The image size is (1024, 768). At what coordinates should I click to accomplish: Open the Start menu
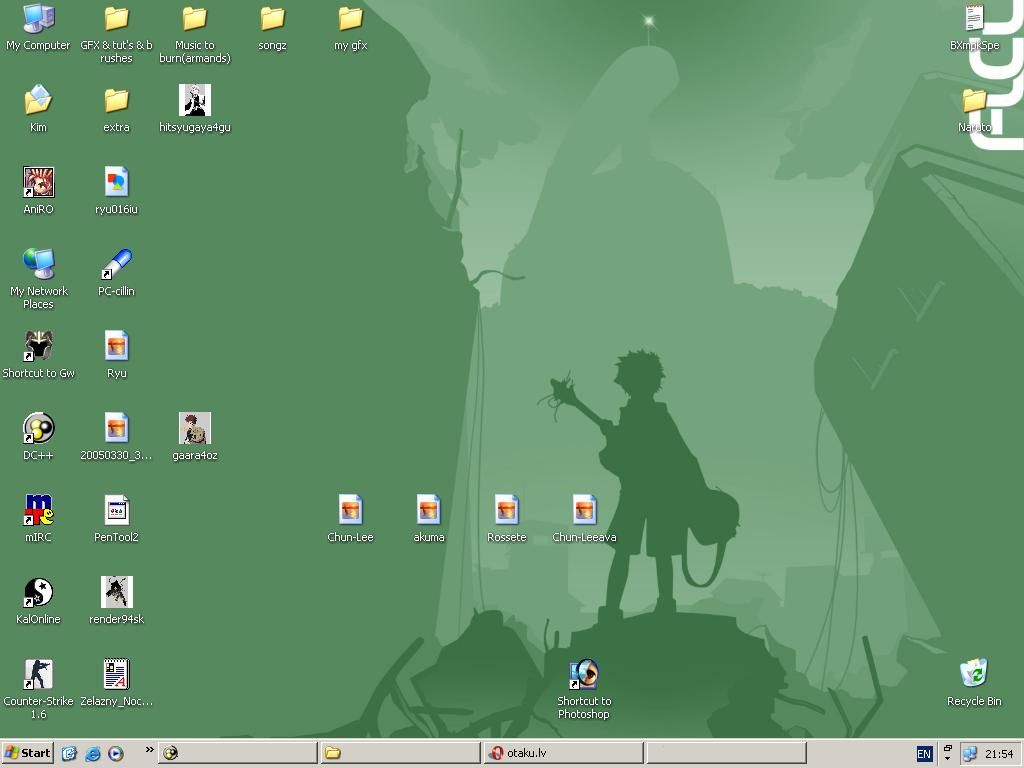click(x=27, y=753)
